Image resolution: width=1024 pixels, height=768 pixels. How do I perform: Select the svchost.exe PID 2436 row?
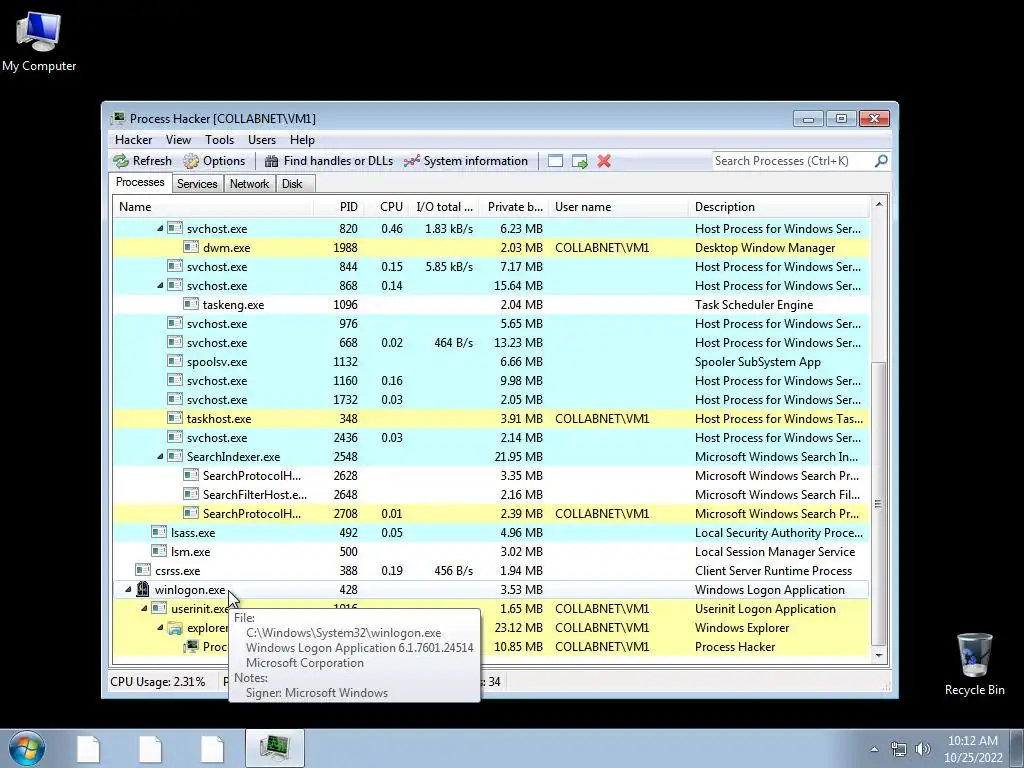(x=491, y=438)
